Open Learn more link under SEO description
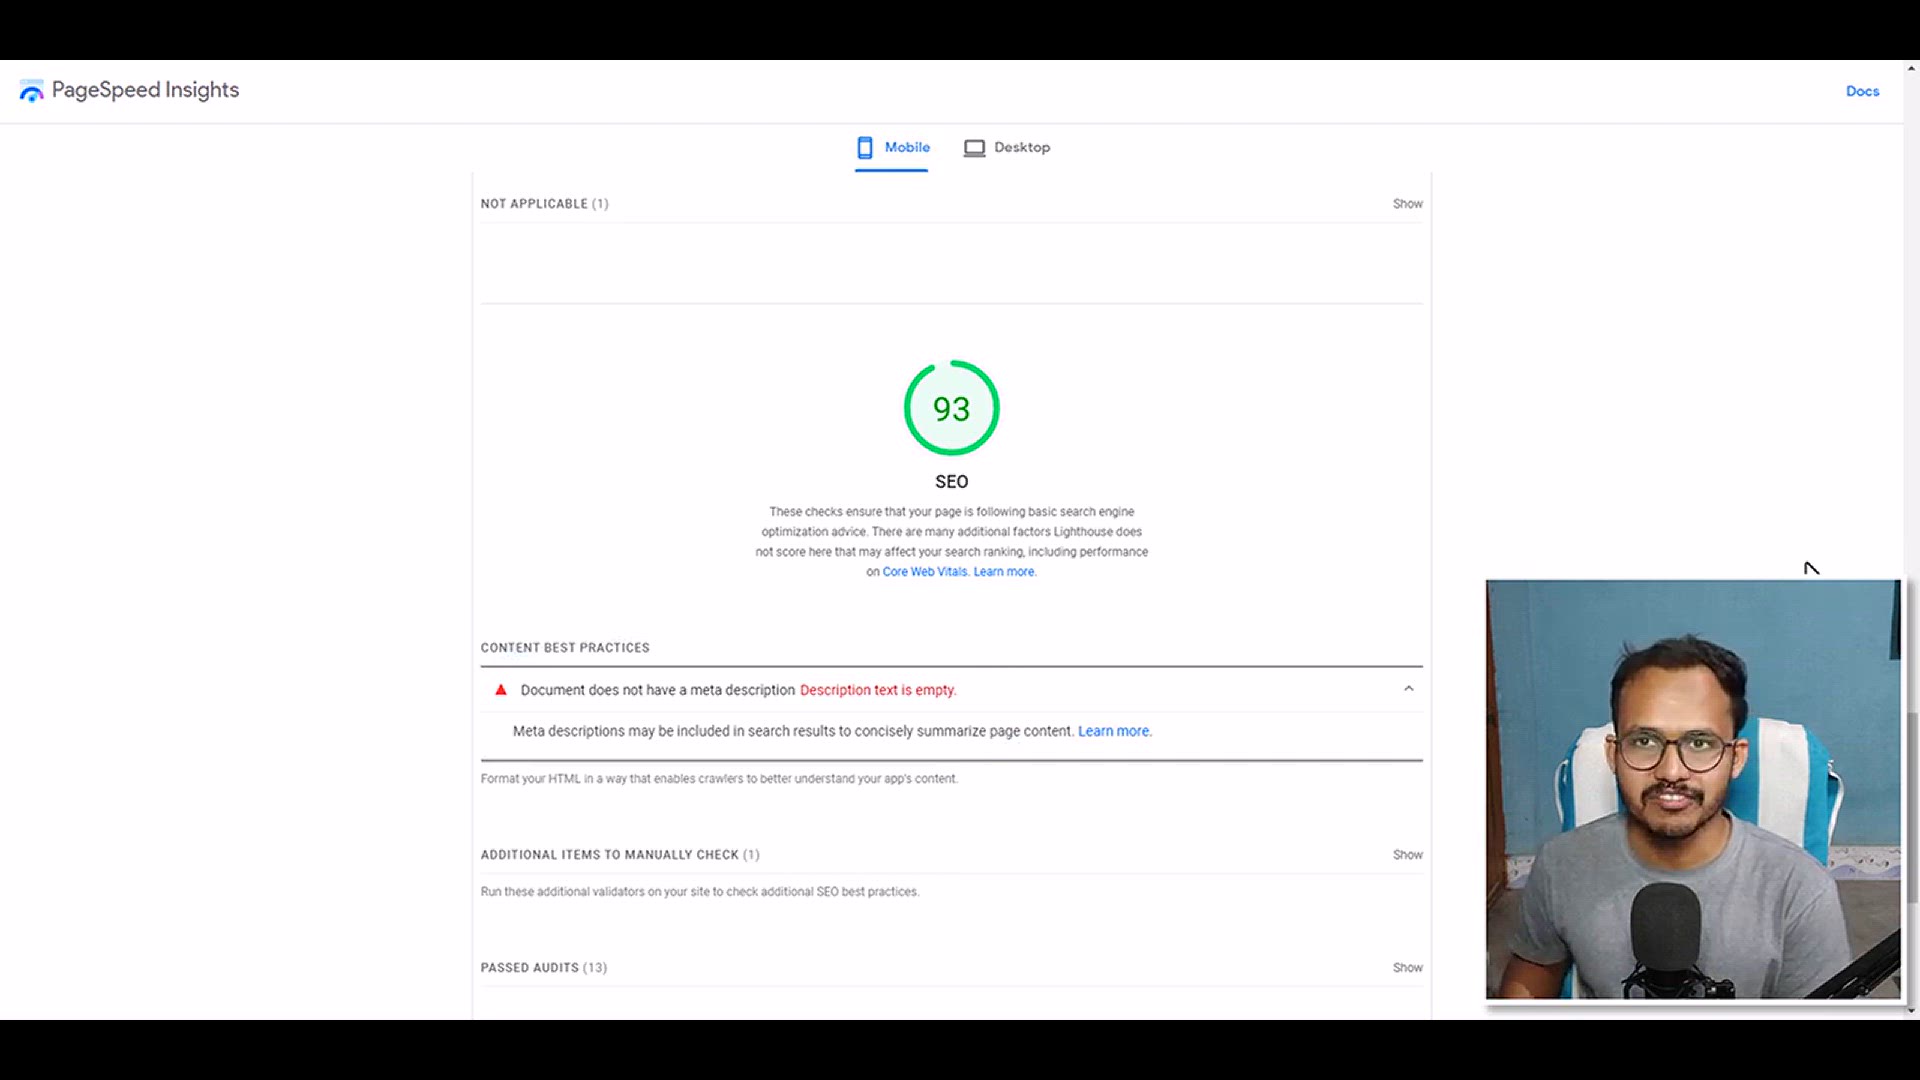The height and width of the screenshot is (1080, 1920). (x=1005, y=572)
